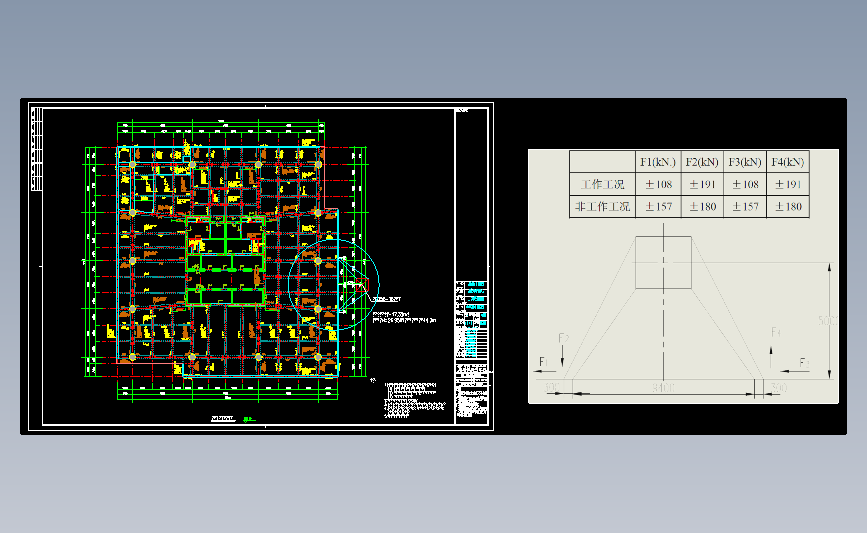
Task: Click the F4 upward force label in the diagram
Action: (776, 332)
